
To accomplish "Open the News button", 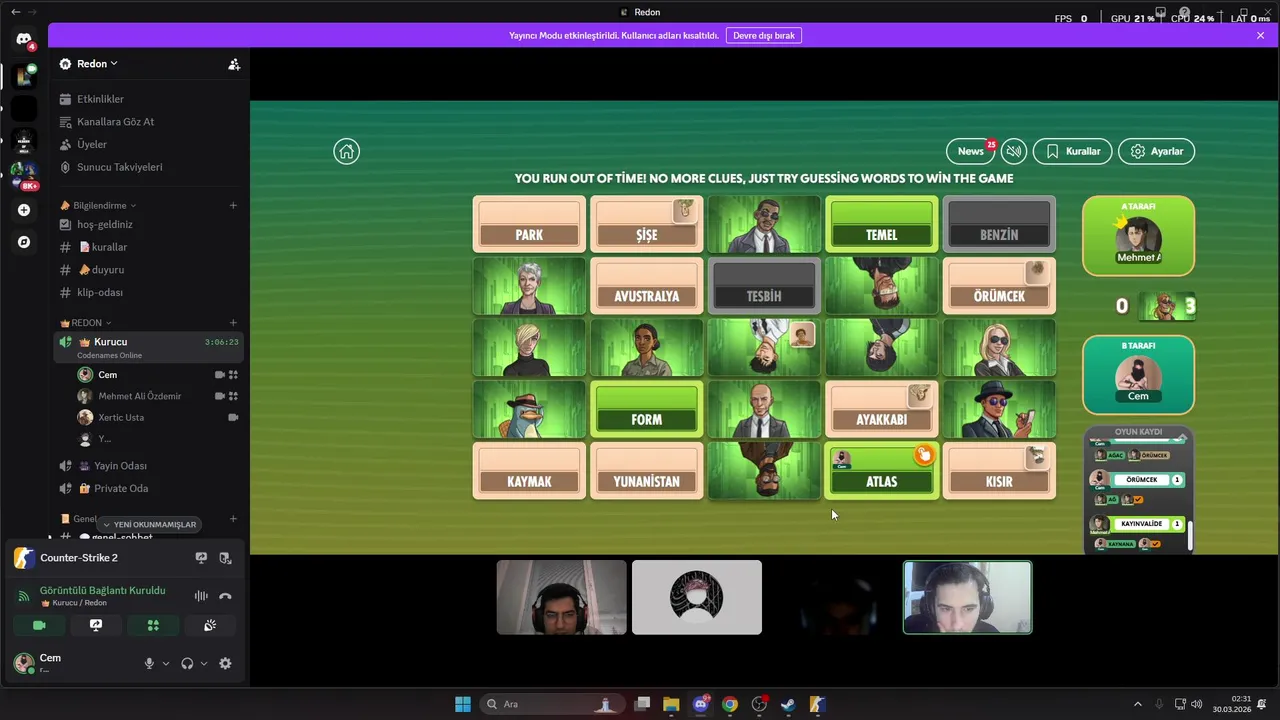I will [x=971, y=151].
